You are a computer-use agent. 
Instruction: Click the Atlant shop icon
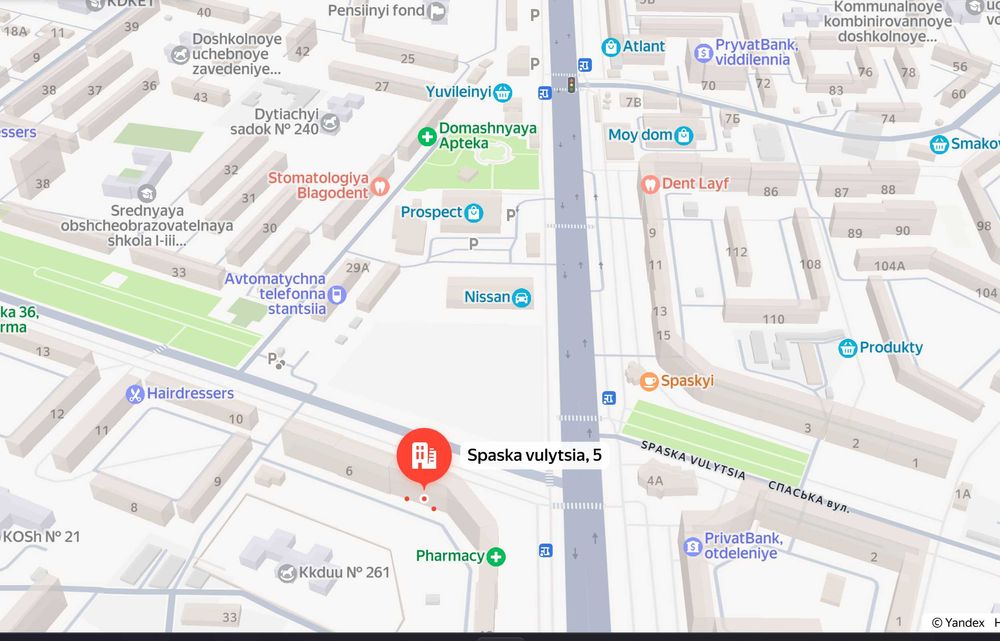610,47
